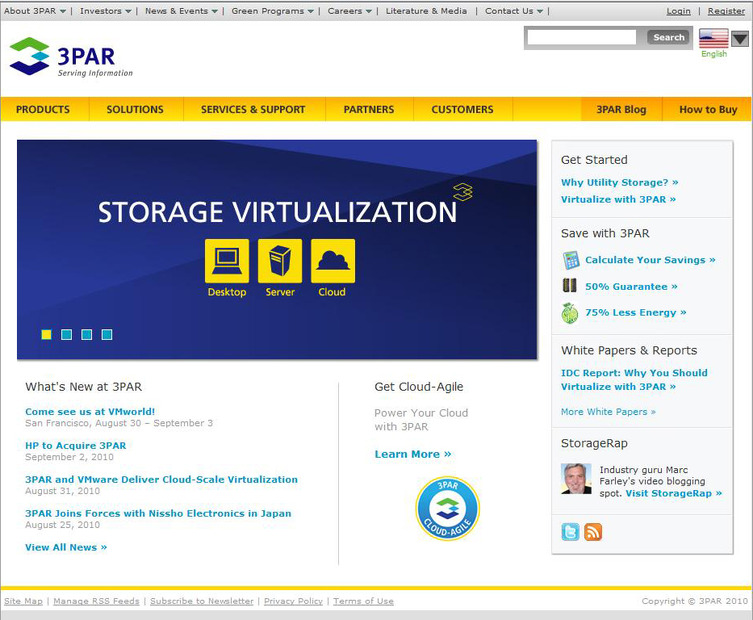Viewport: 753px width, 620px height.
Task: Open the orange RSS feed icon
Action: coord(593,532)
